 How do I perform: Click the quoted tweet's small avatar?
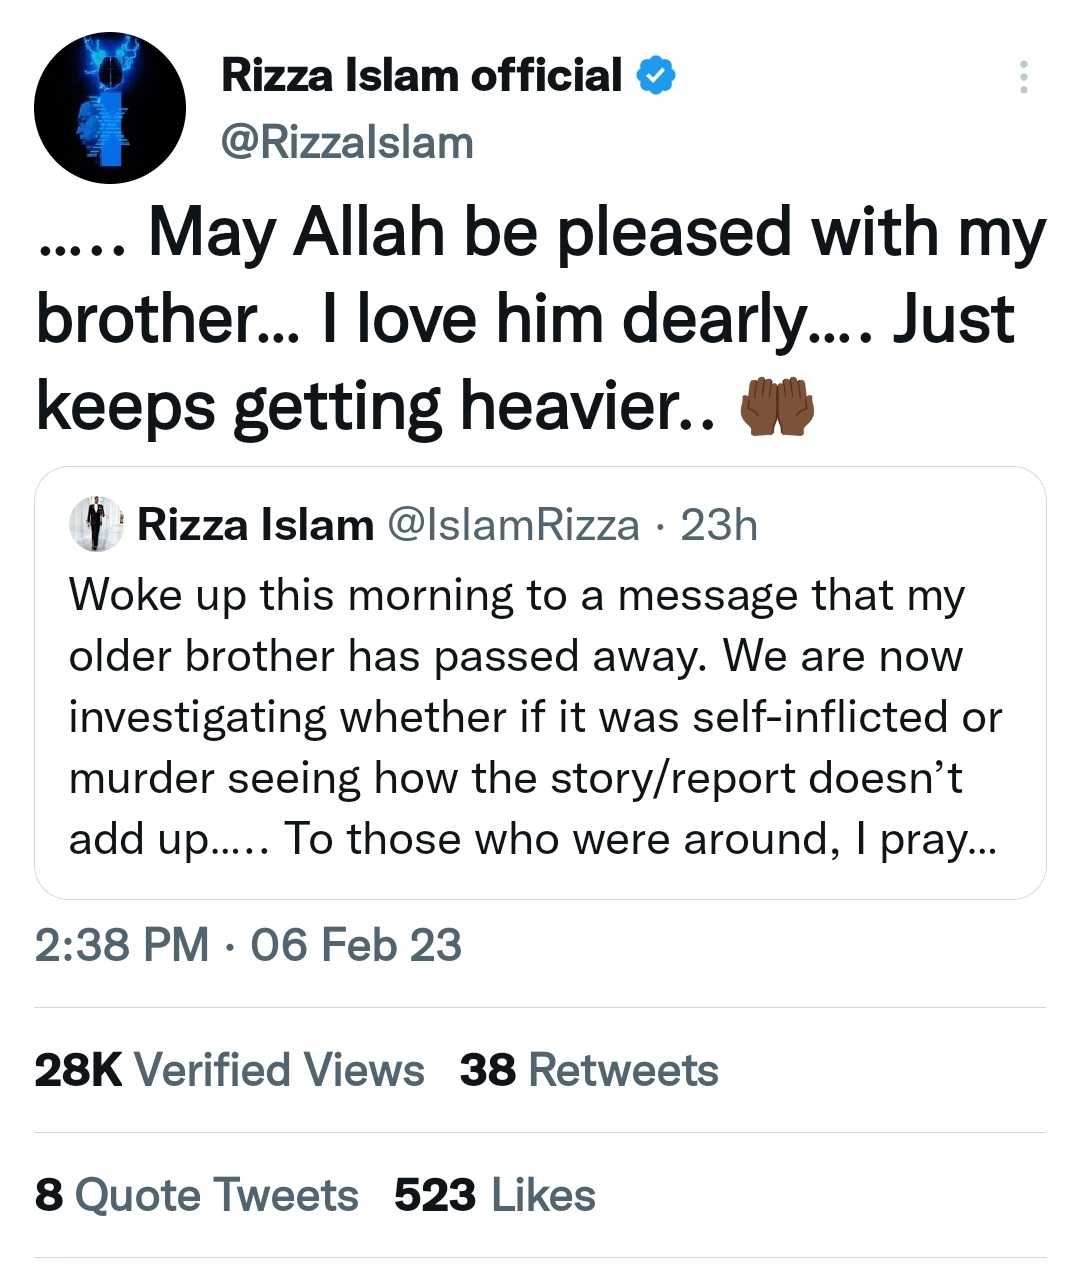[x=96, y=524]
